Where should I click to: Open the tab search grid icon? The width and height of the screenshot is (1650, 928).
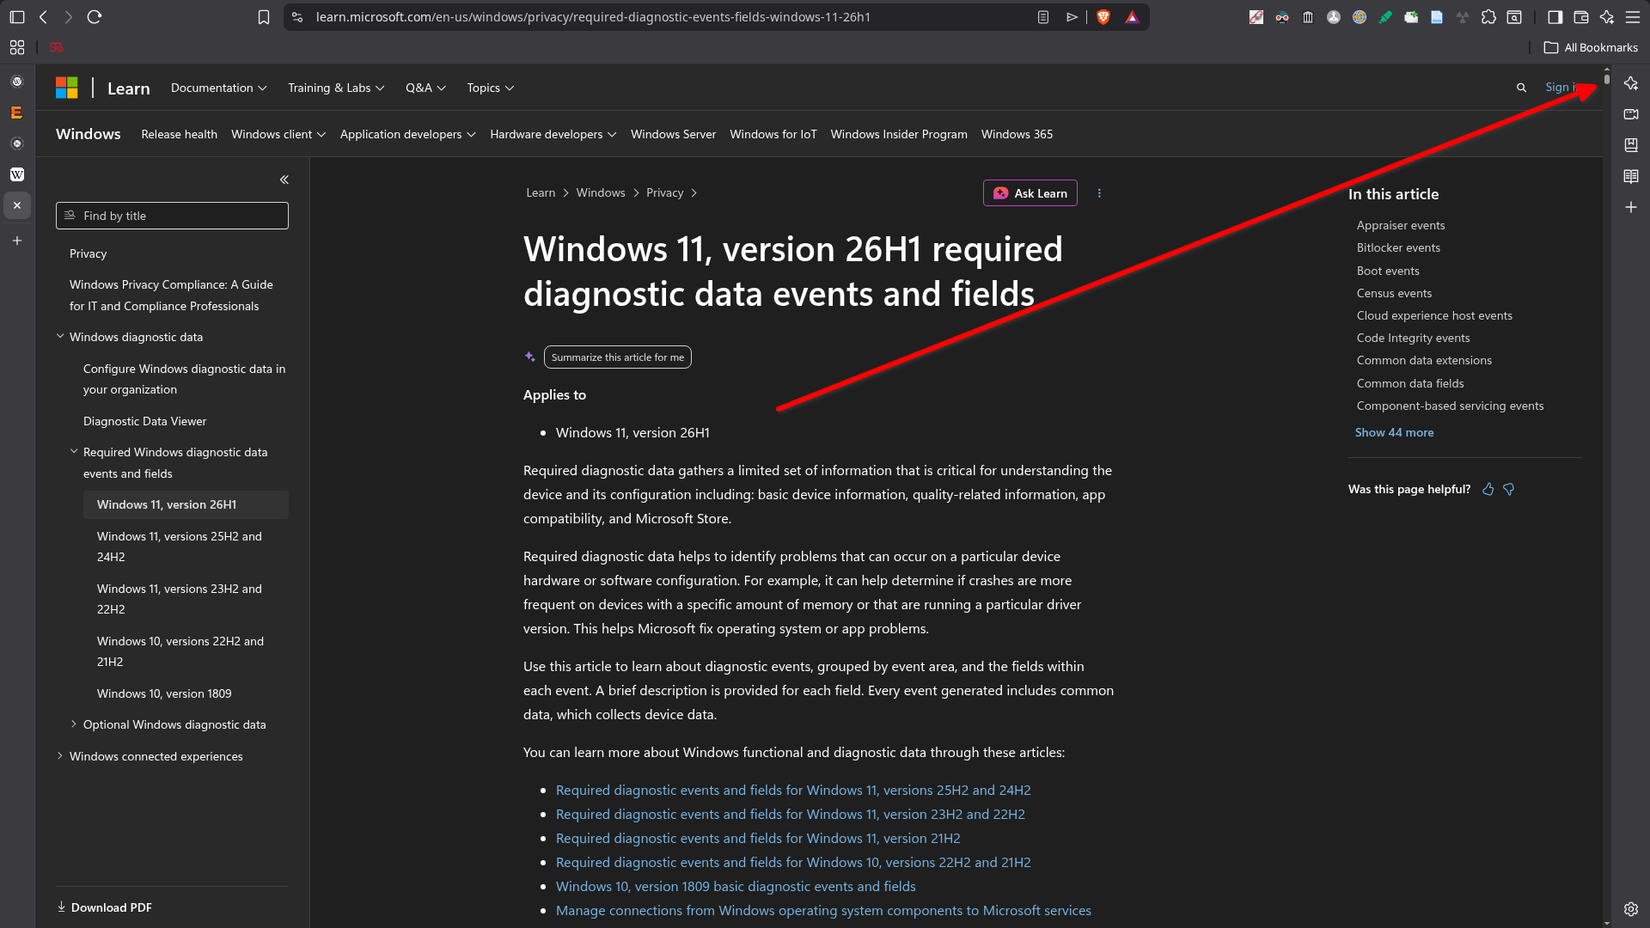pos(17,47)
